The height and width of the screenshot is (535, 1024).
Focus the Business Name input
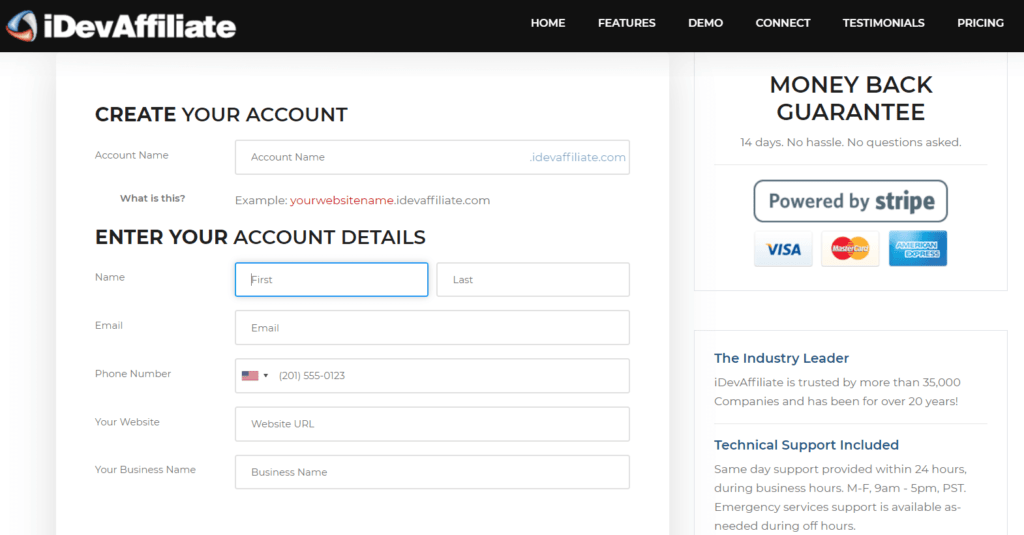tap(432, 472)
